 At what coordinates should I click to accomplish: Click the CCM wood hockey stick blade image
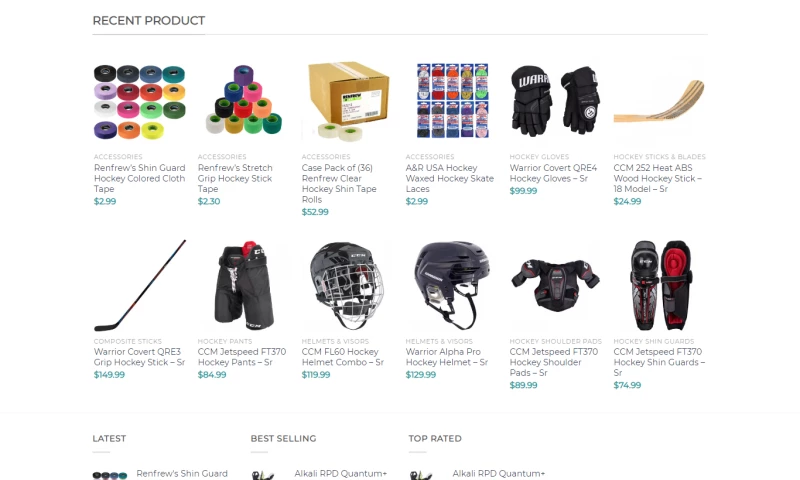(660, 101)
